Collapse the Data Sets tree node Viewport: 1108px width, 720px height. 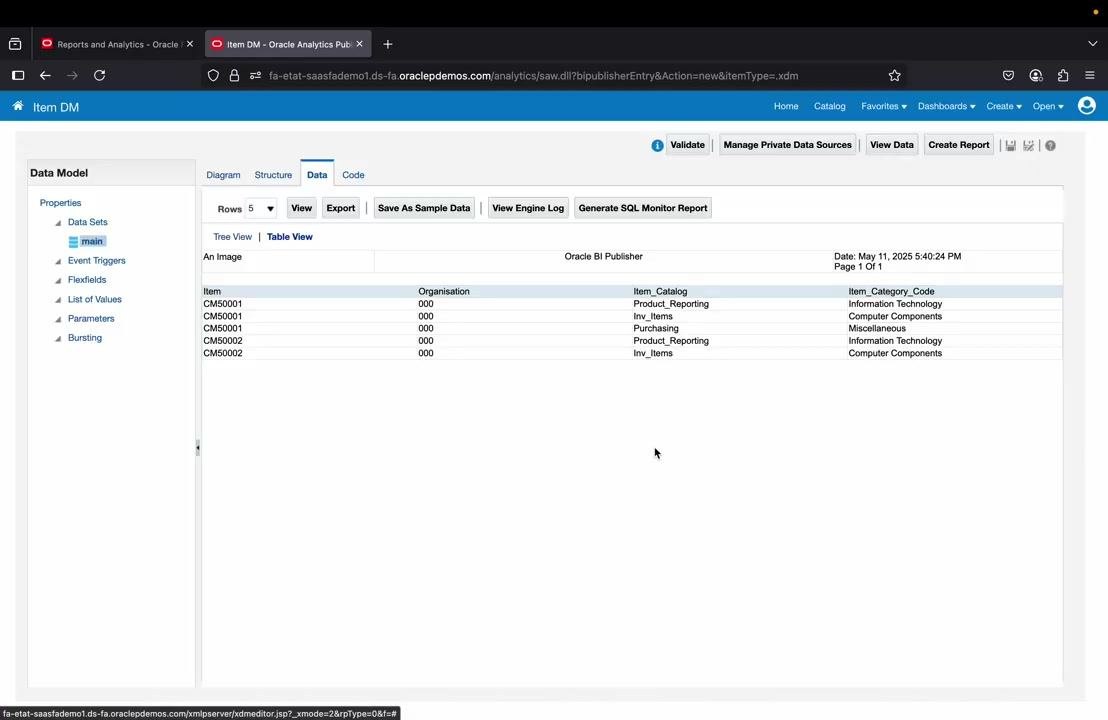[58, 223]
